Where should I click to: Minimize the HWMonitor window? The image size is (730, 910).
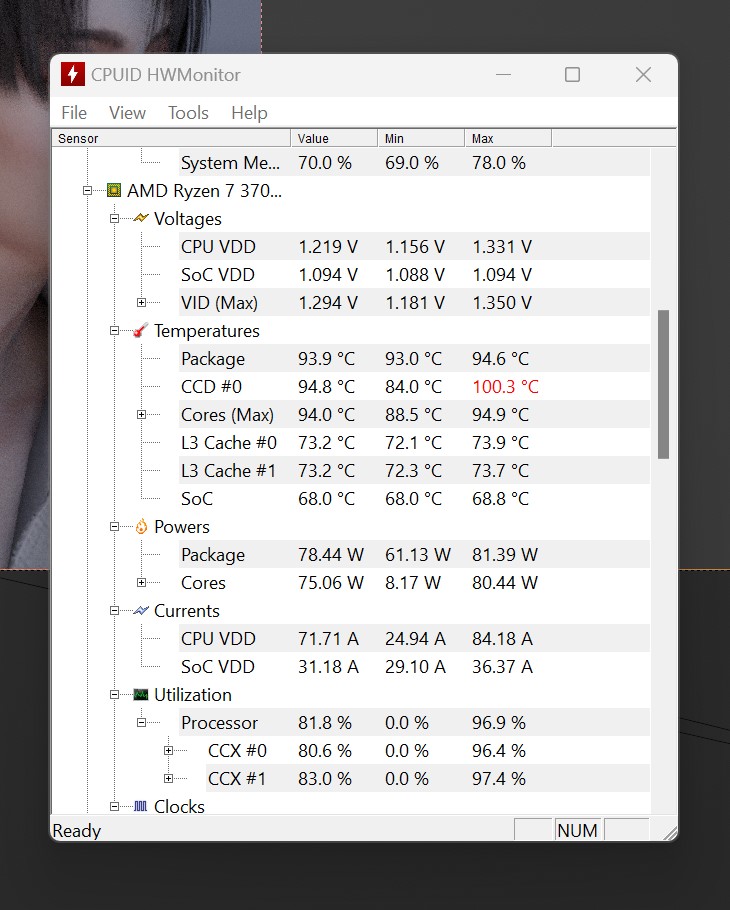(x=503, y=74)
